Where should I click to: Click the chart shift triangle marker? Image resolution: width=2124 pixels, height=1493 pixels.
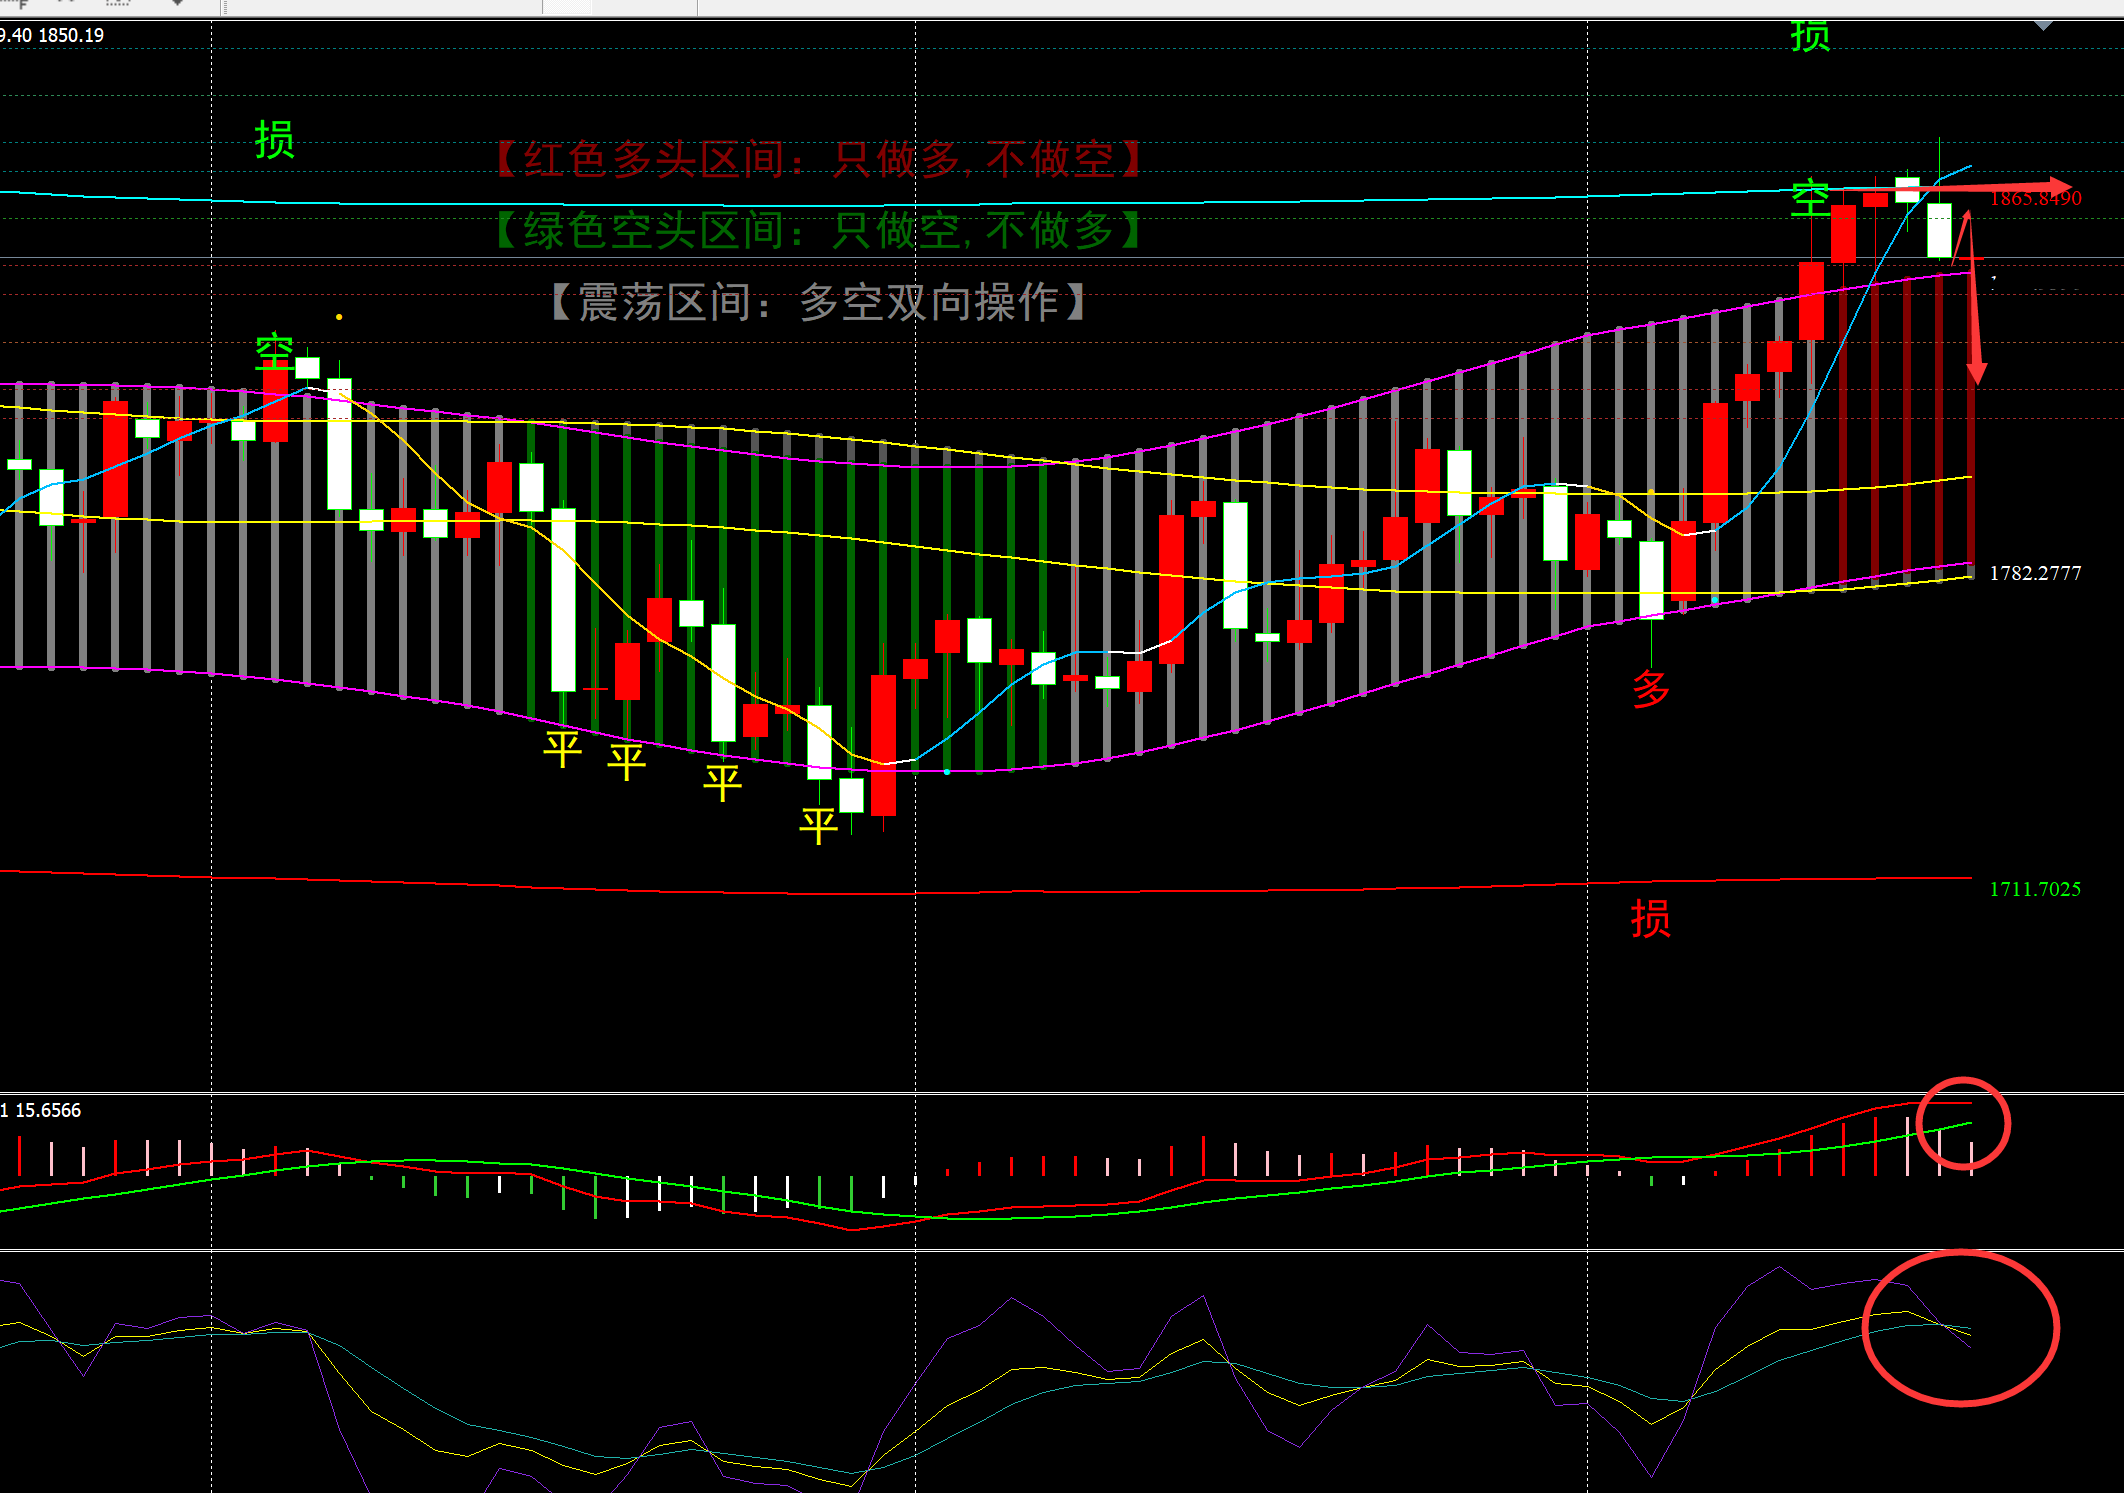tap(2043, 26)
